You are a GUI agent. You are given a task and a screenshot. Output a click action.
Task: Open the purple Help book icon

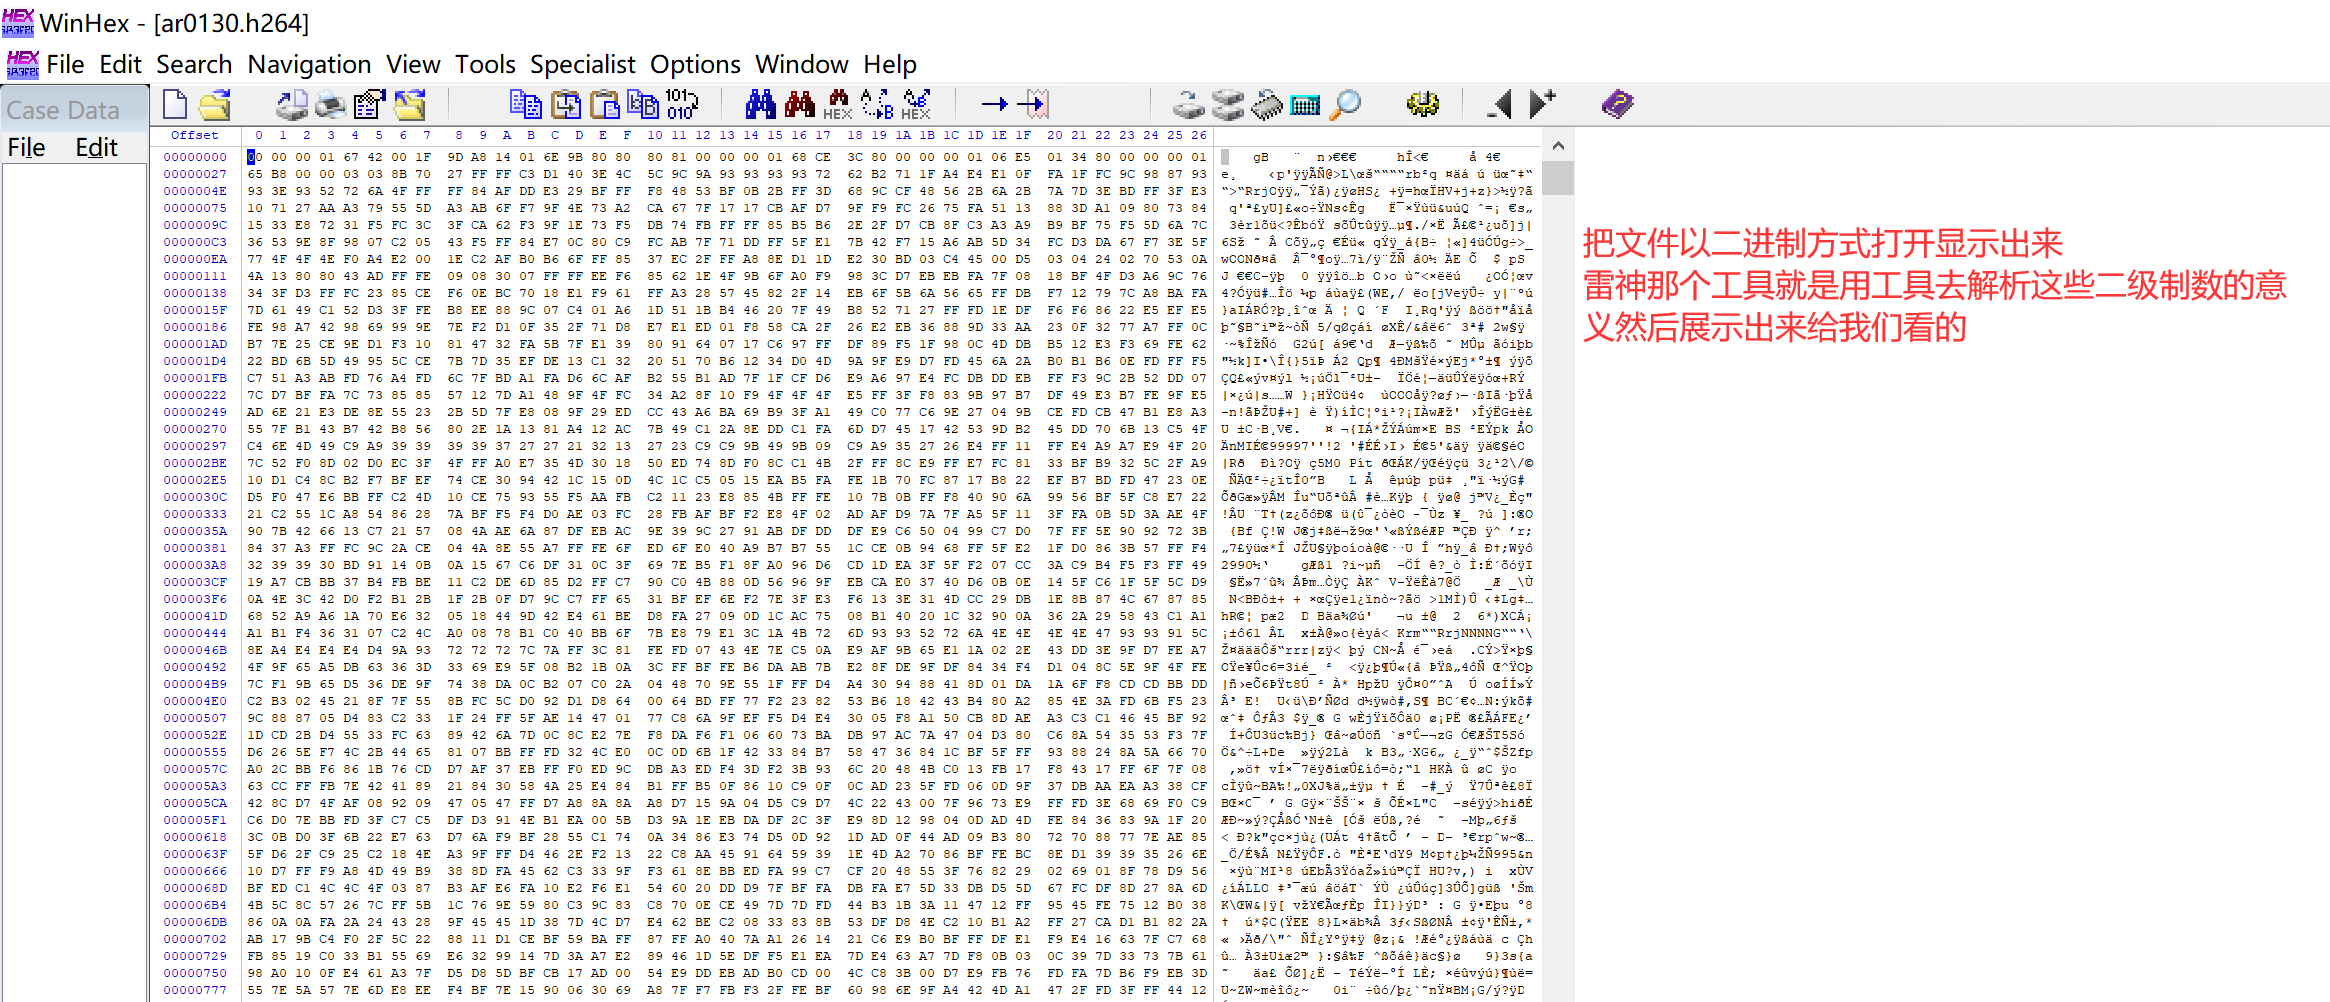click(x=1617, y=104)
